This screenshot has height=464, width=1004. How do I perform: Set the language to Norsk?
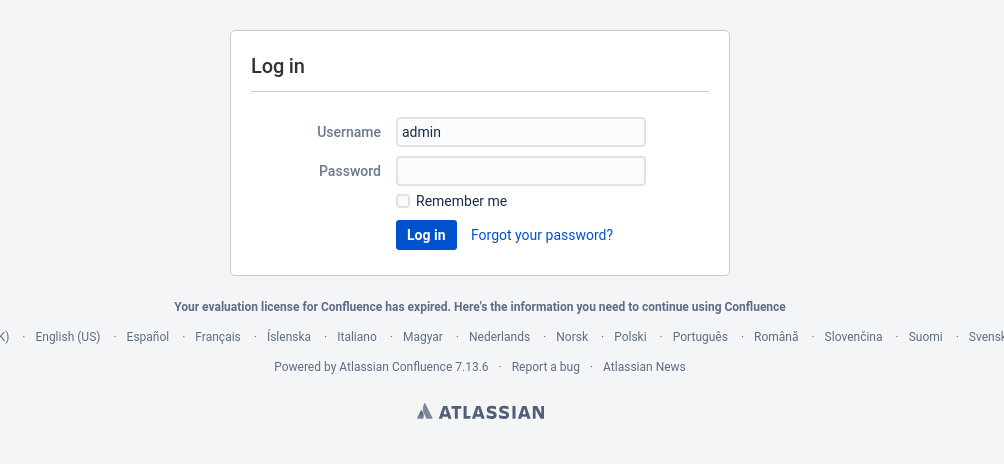(x=572, y=337)
